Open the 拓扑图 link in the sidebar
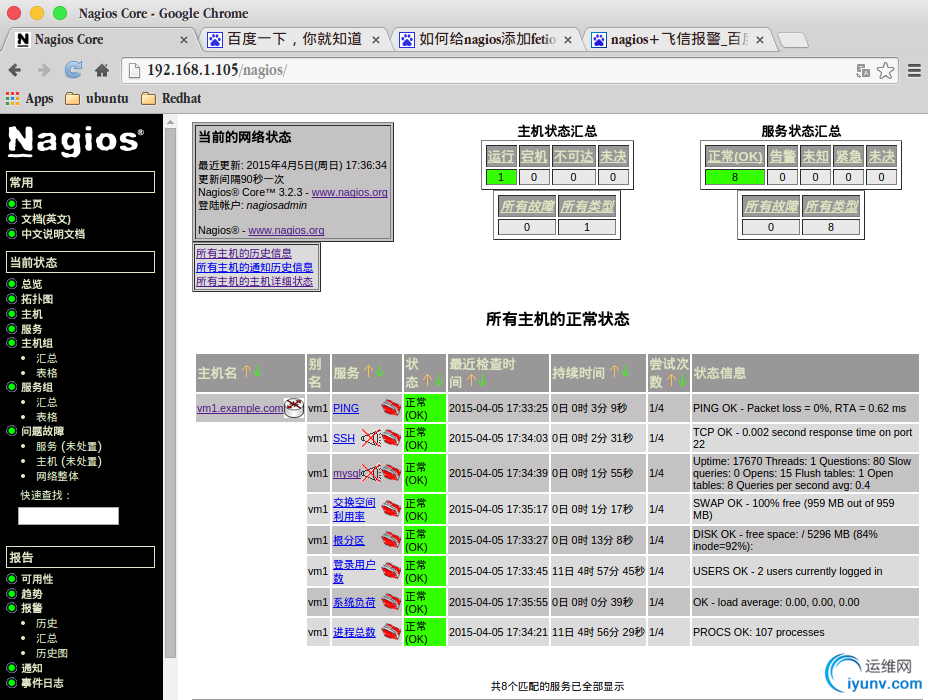Image resolution: width=928 pixels, height=700 pixels. pyautogui.click(x=37, y=299)
